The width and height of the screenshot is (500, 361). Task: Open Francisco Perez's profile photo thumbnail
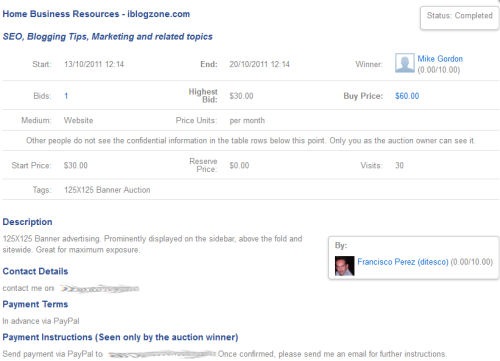click(x=344, y=266)
